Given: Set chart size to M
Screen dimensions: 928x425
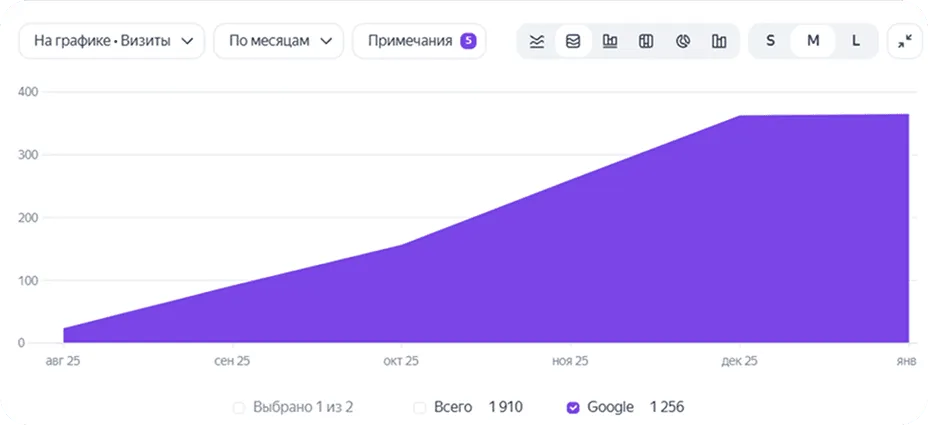Looking at the screenshot, I should pos(813,41).
